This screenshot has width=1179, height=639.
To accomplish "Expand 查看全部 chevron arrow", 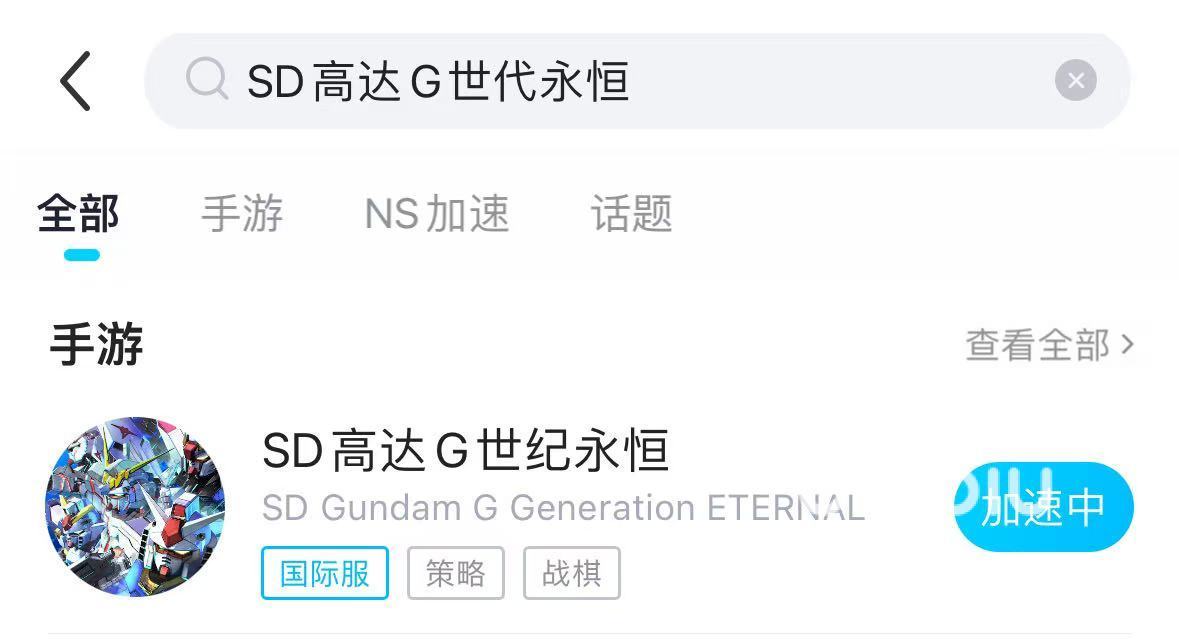I will click(x=1126, y=344).
